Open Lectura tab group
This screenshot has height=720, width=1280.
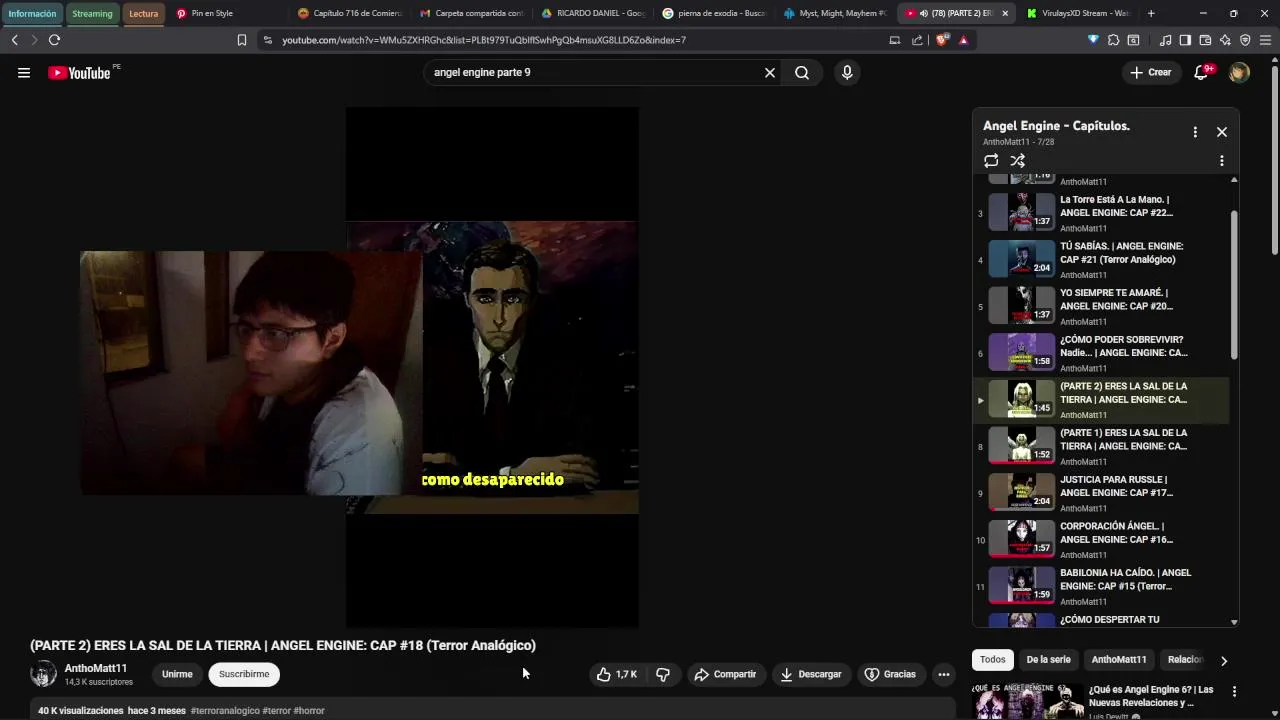click(144, 13)
